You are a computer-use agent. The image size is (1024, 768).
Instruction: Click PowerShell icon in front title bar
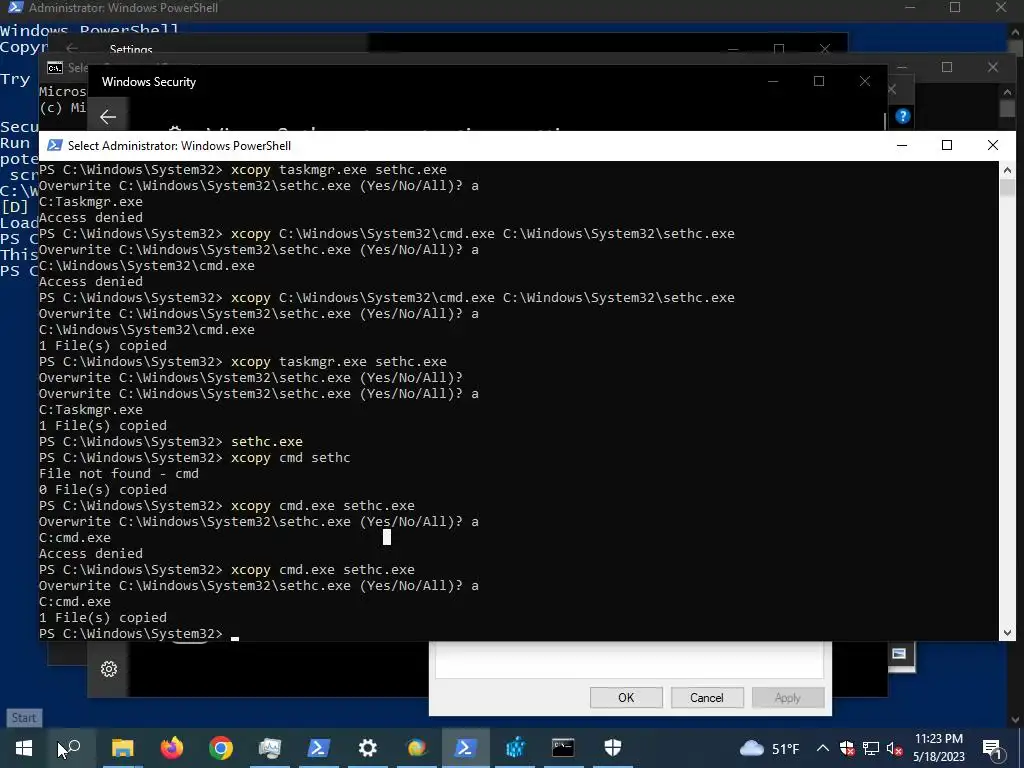55,145
